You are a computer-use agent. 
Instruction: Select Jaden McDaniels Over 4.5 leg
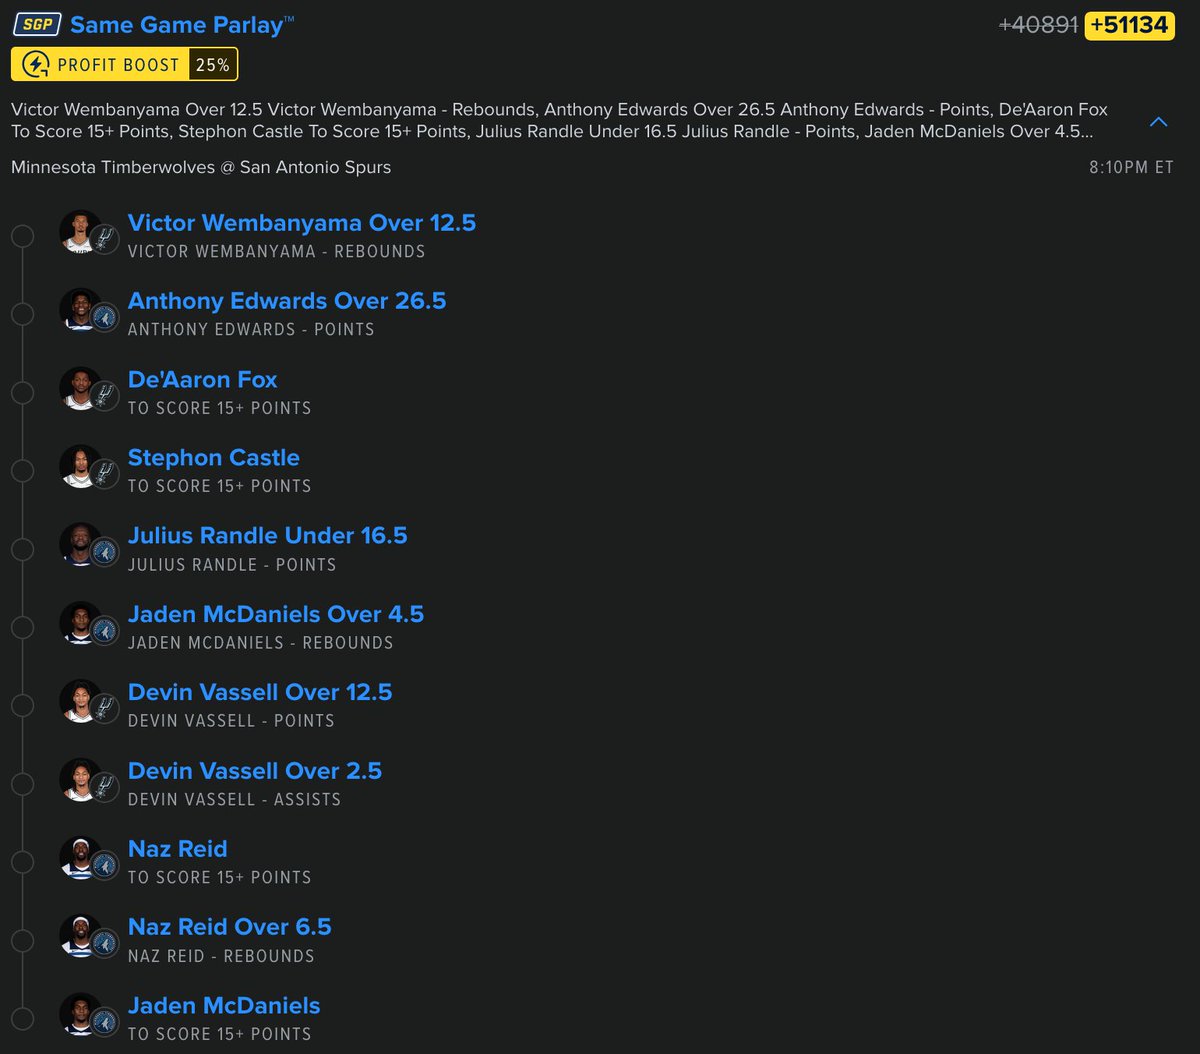click(276, 614)
